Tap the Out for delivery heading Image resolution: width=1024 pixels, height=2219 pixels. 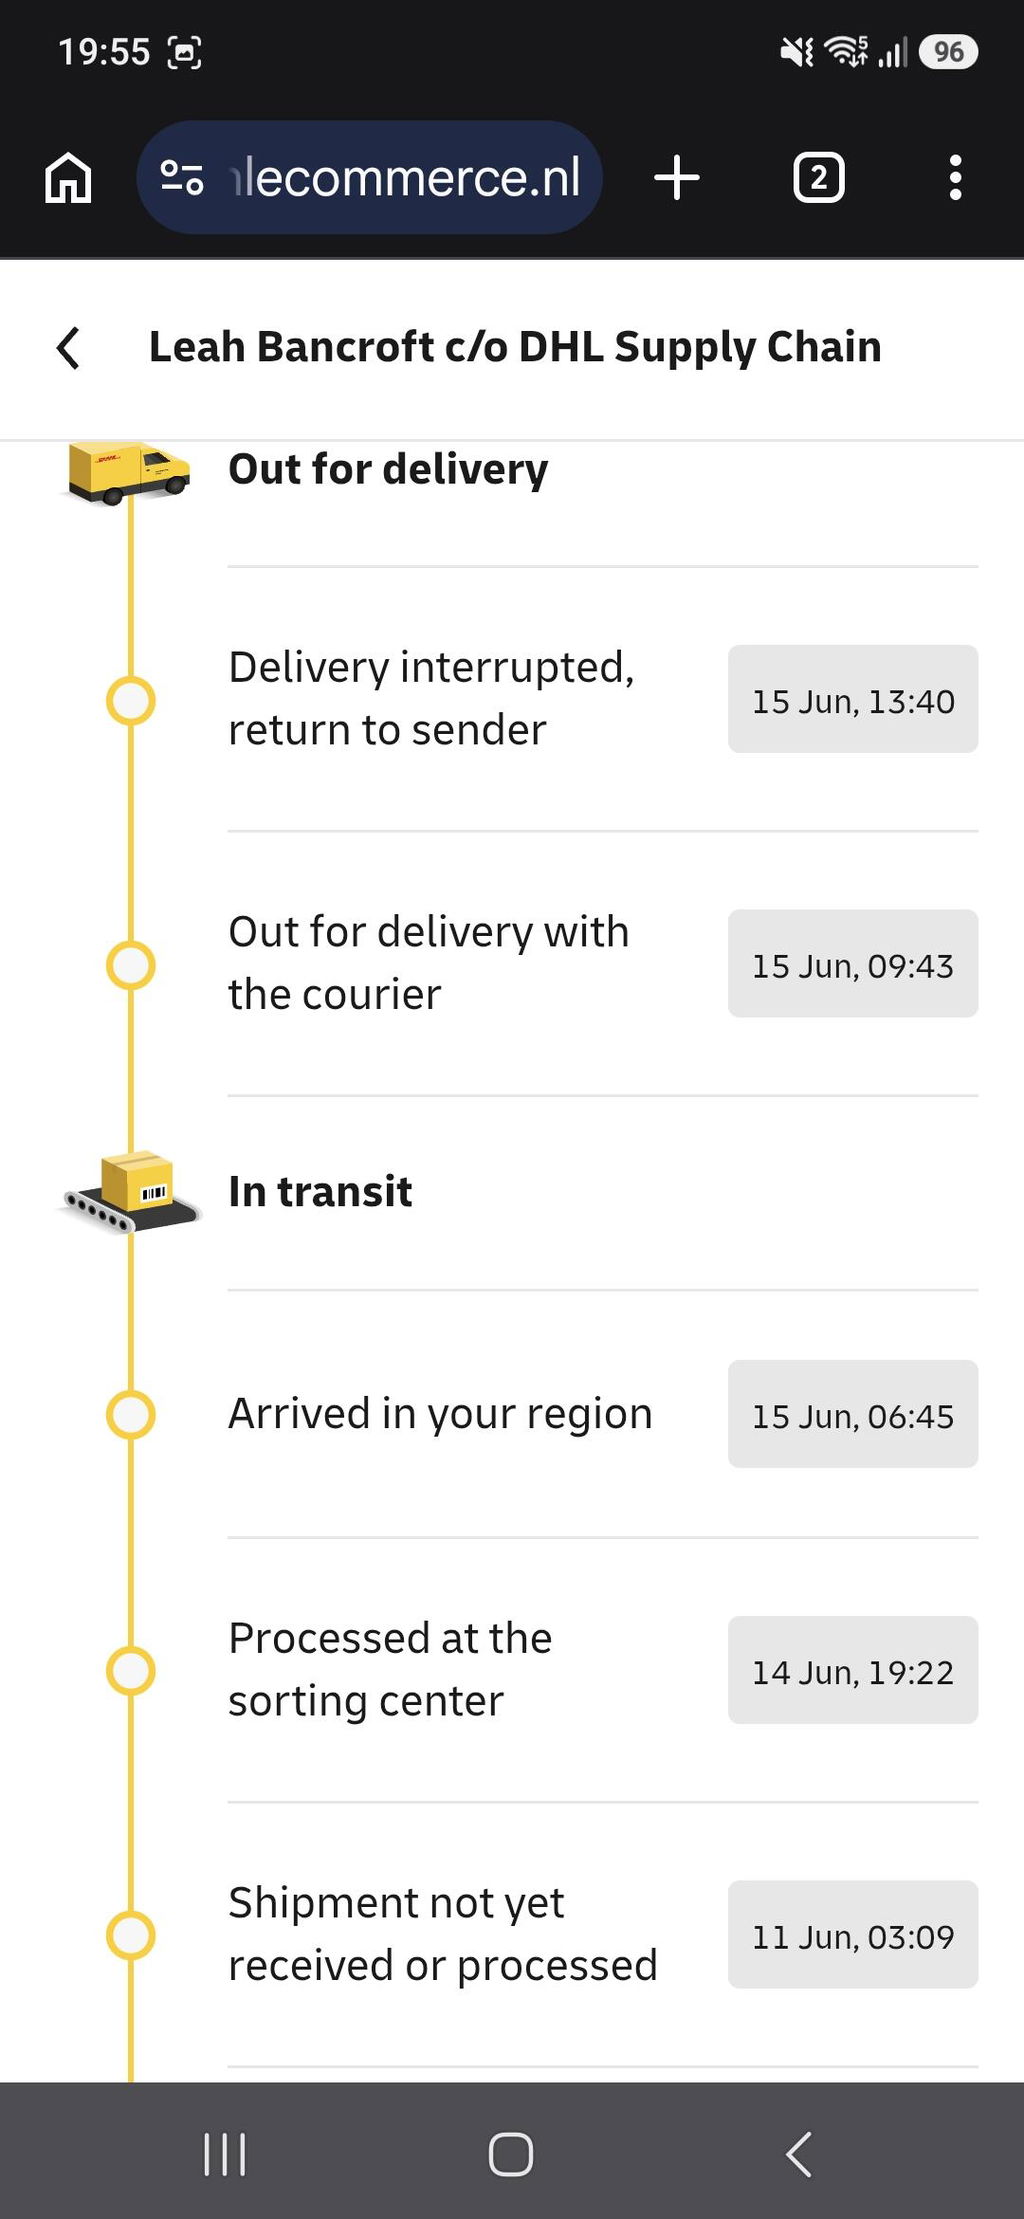388,469
